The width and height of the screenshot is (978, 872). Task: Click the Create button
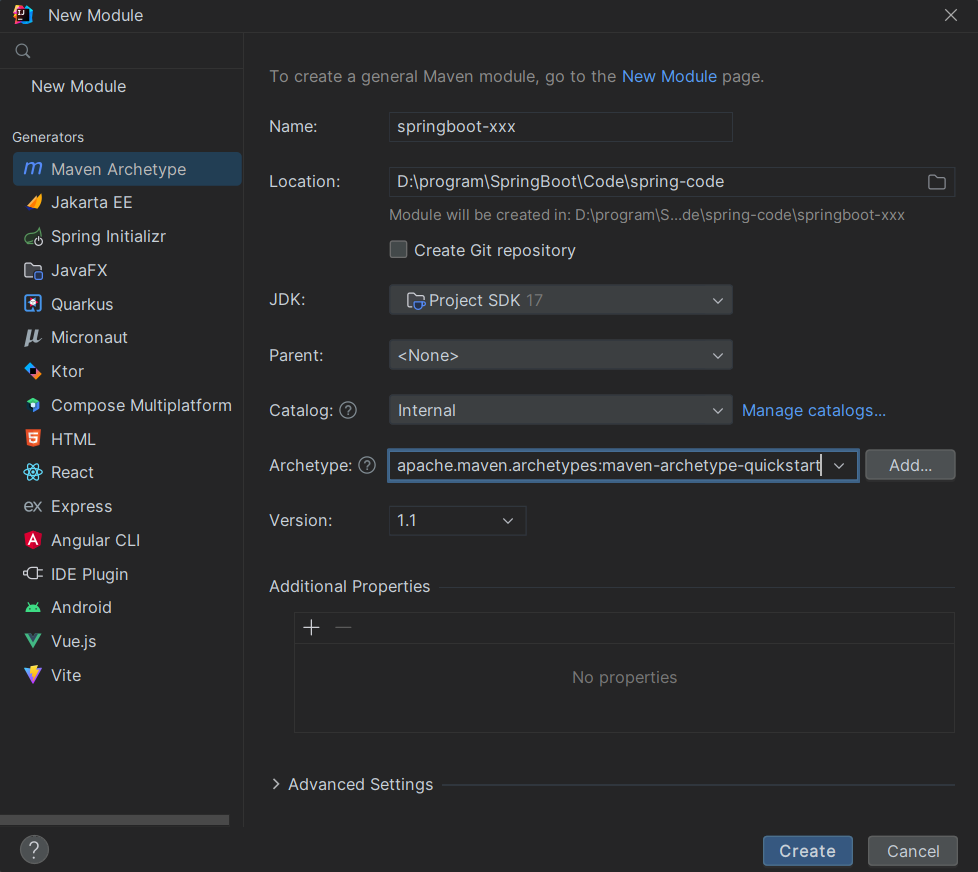[x=808, y=851]
